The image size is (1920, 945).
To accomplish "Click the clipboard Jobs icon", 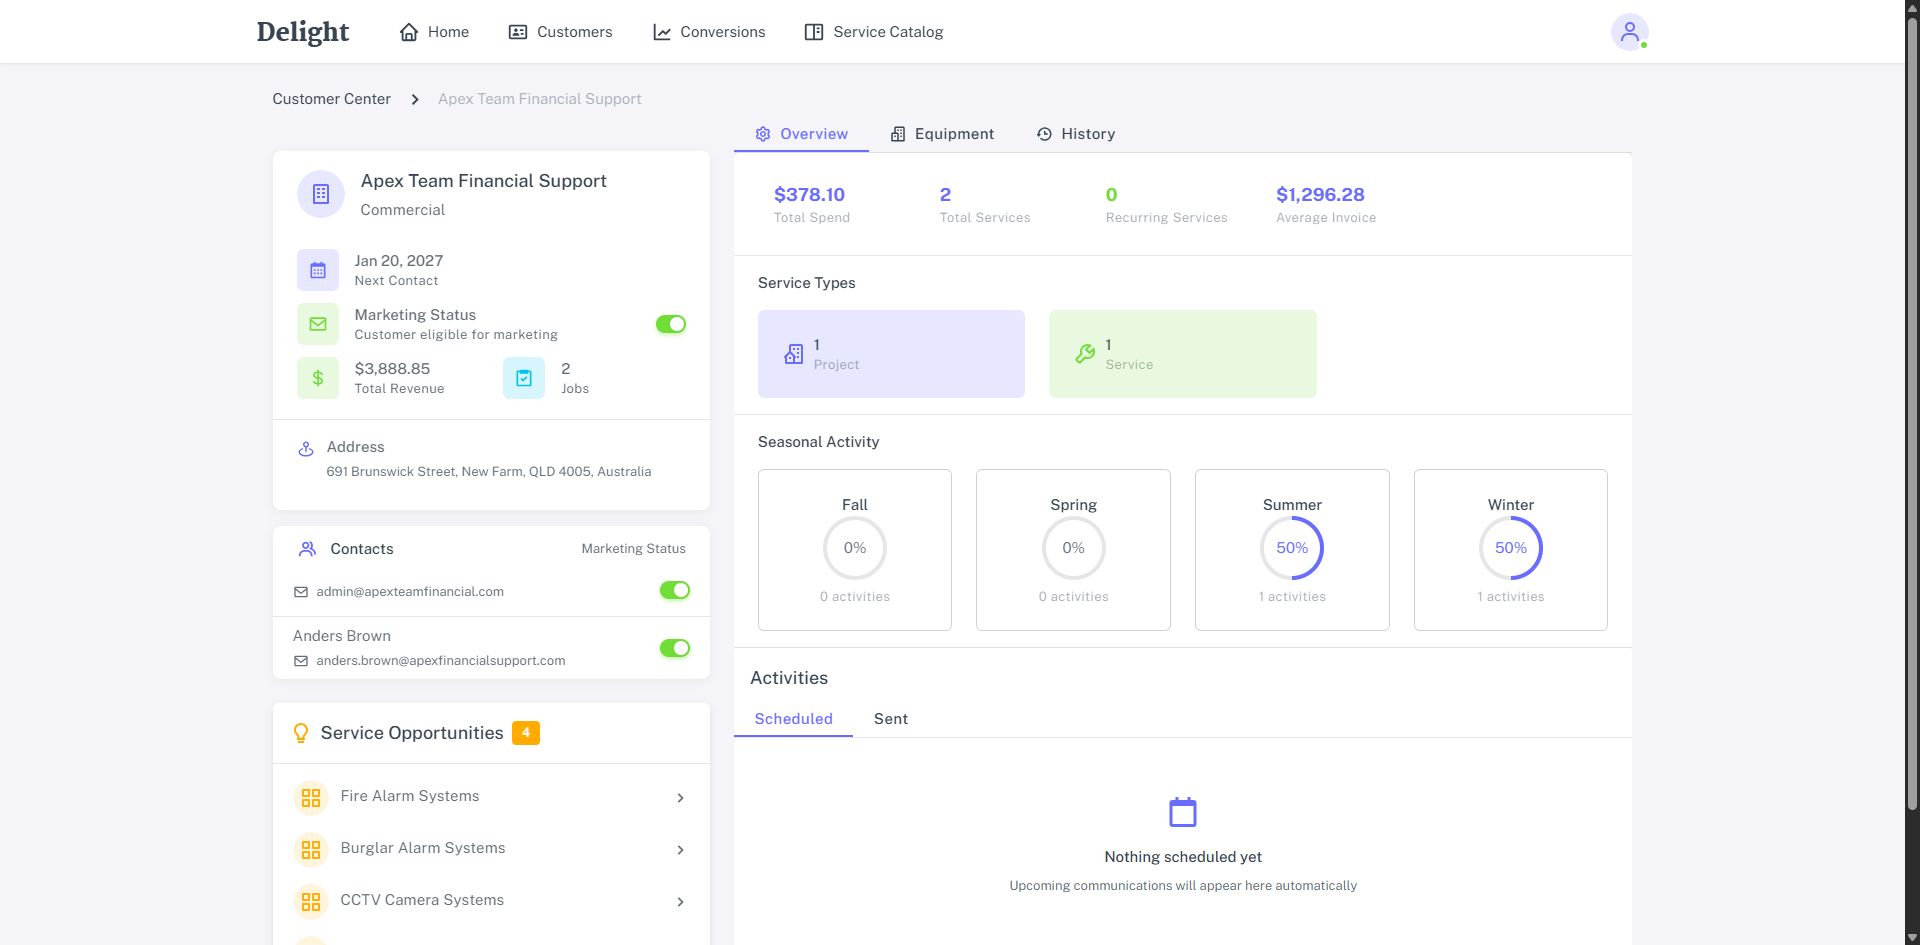I will tap(524, 378).
